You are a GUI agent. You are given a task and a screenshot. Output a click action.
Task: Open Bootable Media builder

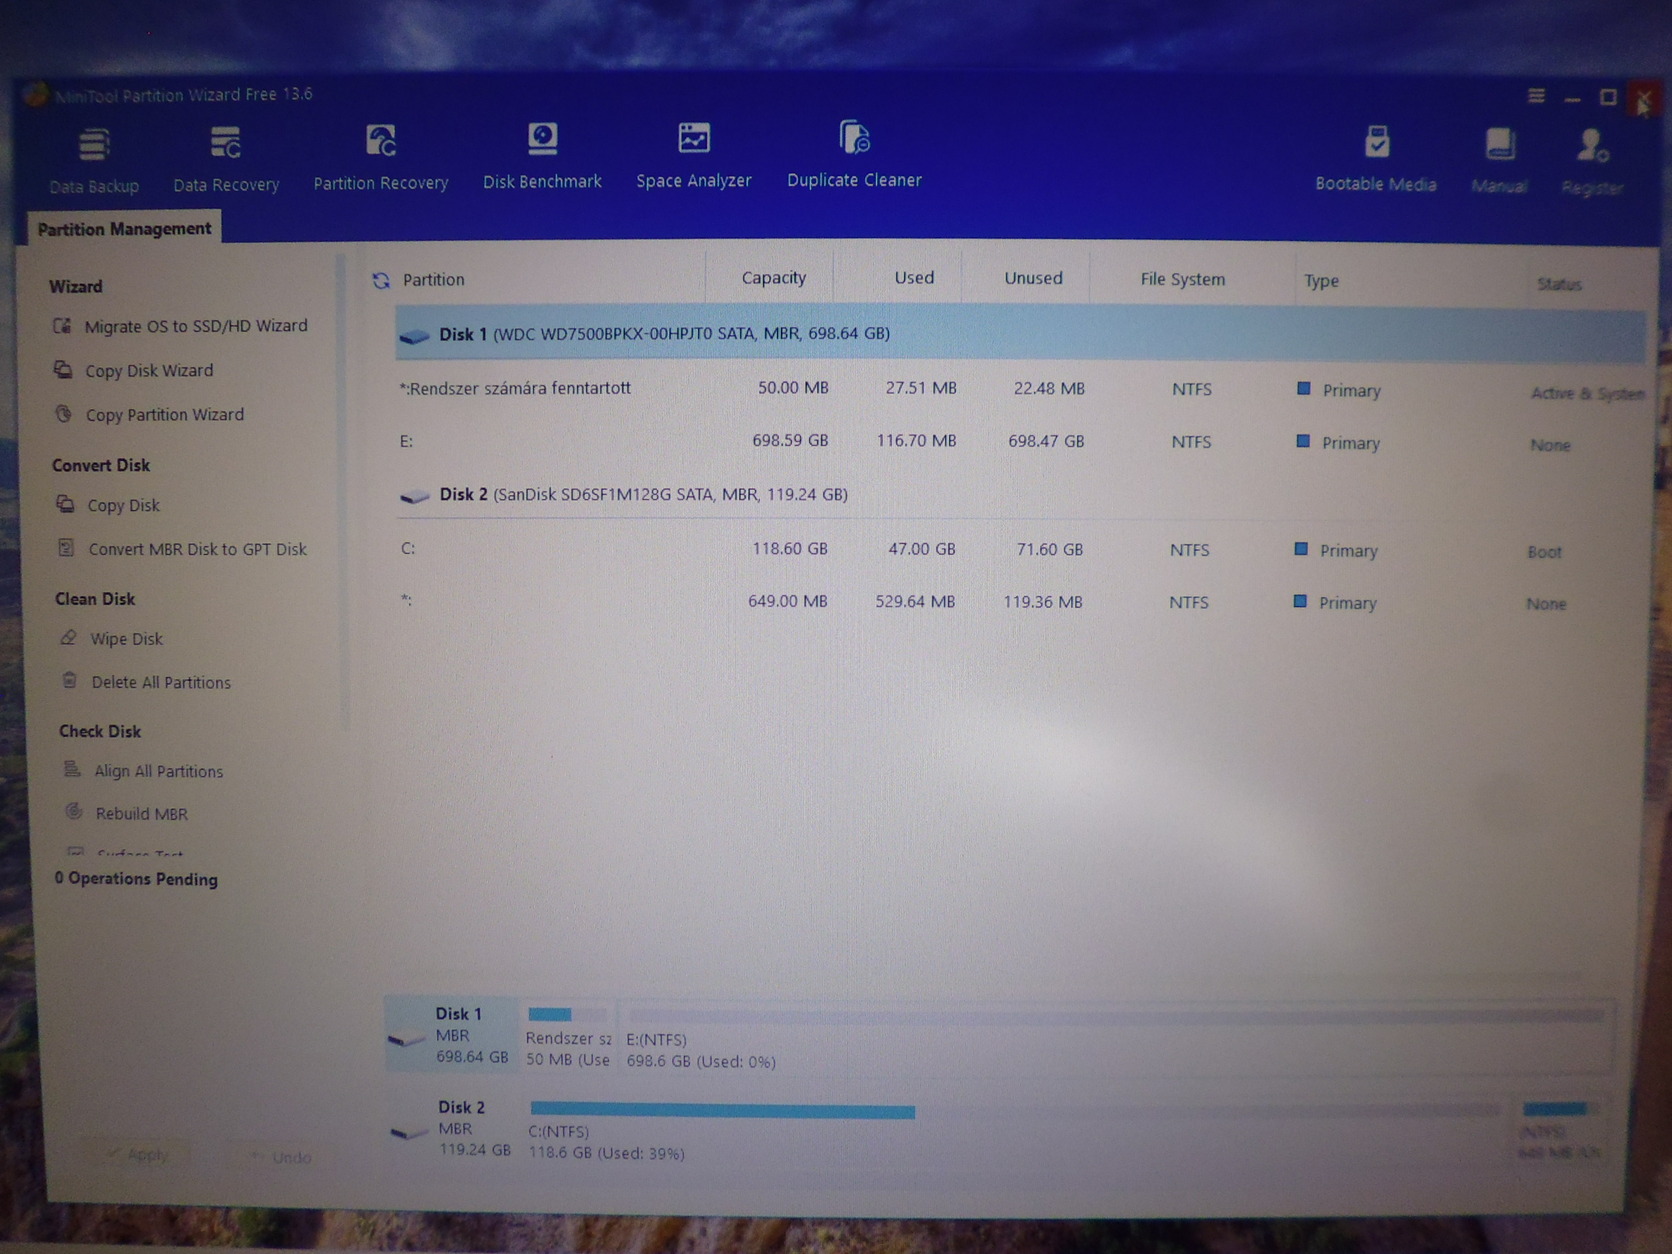pos(1376,158)
